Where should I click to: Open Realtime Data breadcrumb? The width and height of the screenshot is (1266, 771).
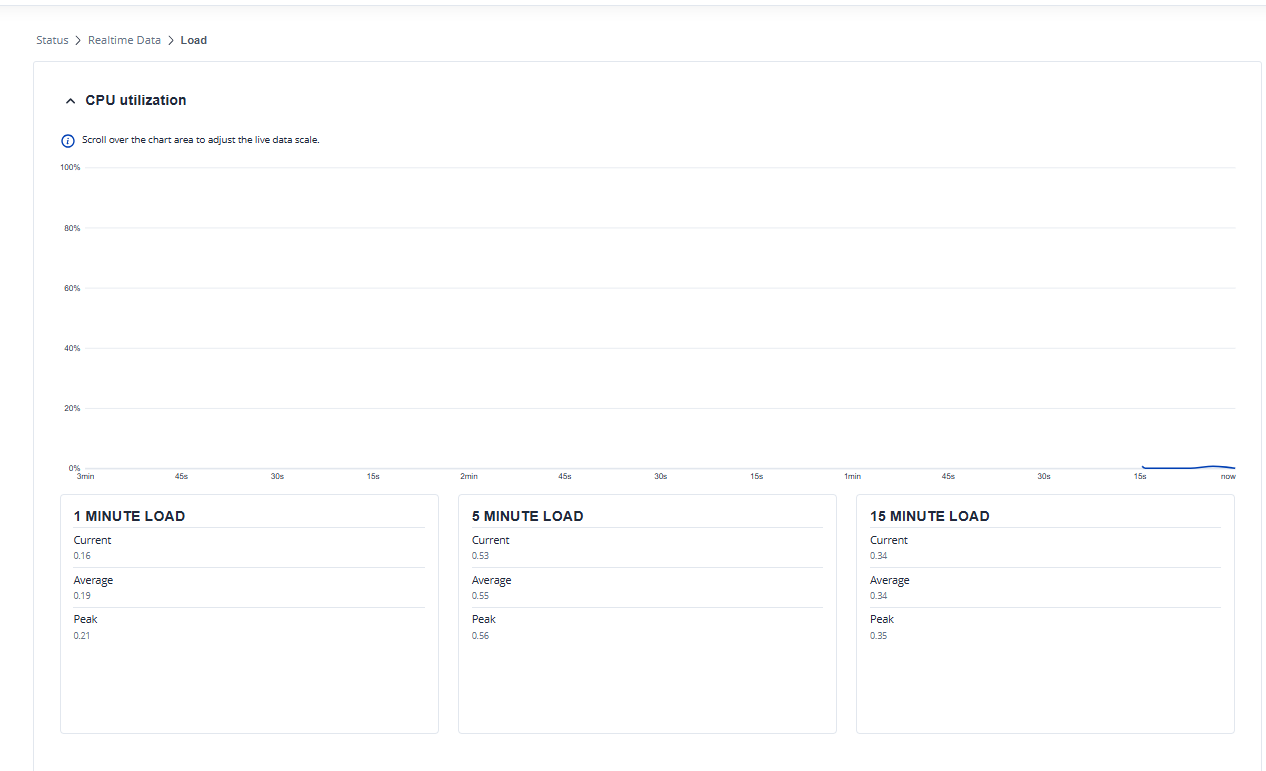[x=124, y=40]
